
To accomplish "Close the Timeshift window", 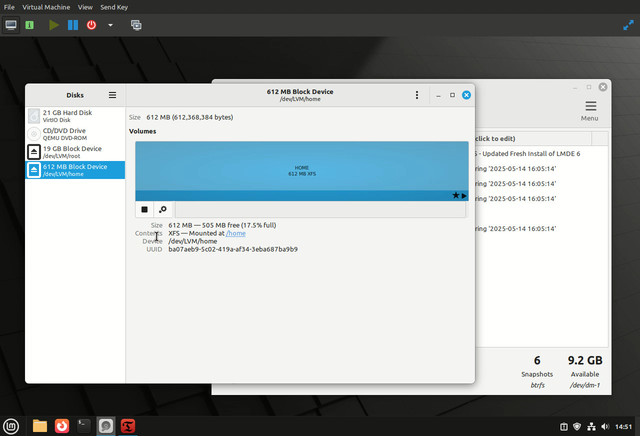I will click(603, 87).
